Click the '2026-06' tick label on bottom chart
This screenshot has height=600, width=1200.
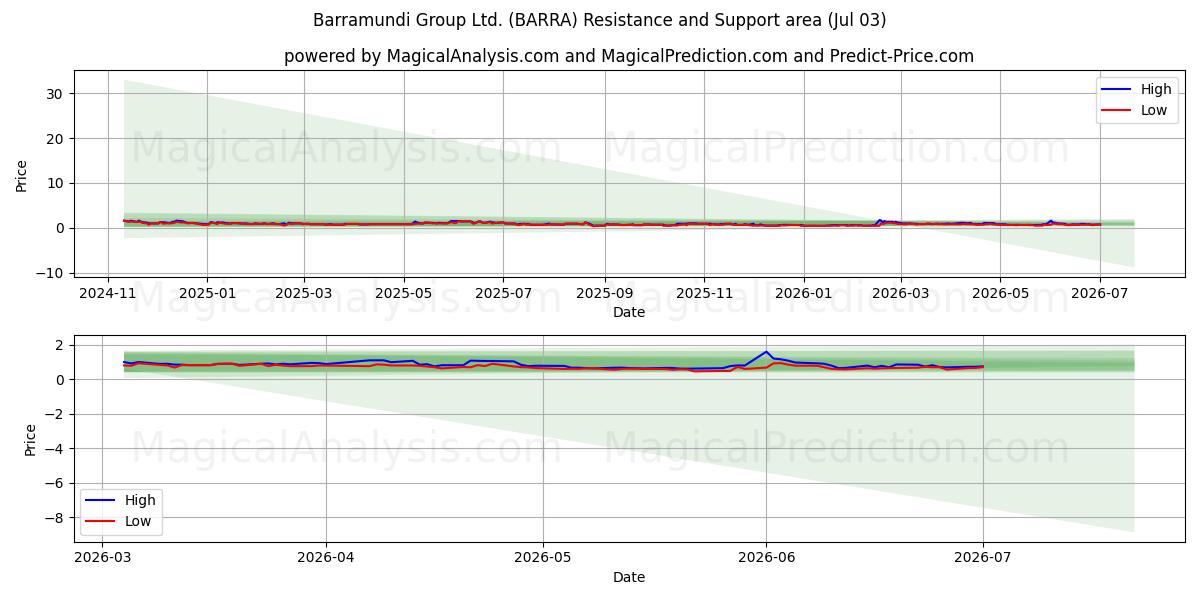point(766,558)
